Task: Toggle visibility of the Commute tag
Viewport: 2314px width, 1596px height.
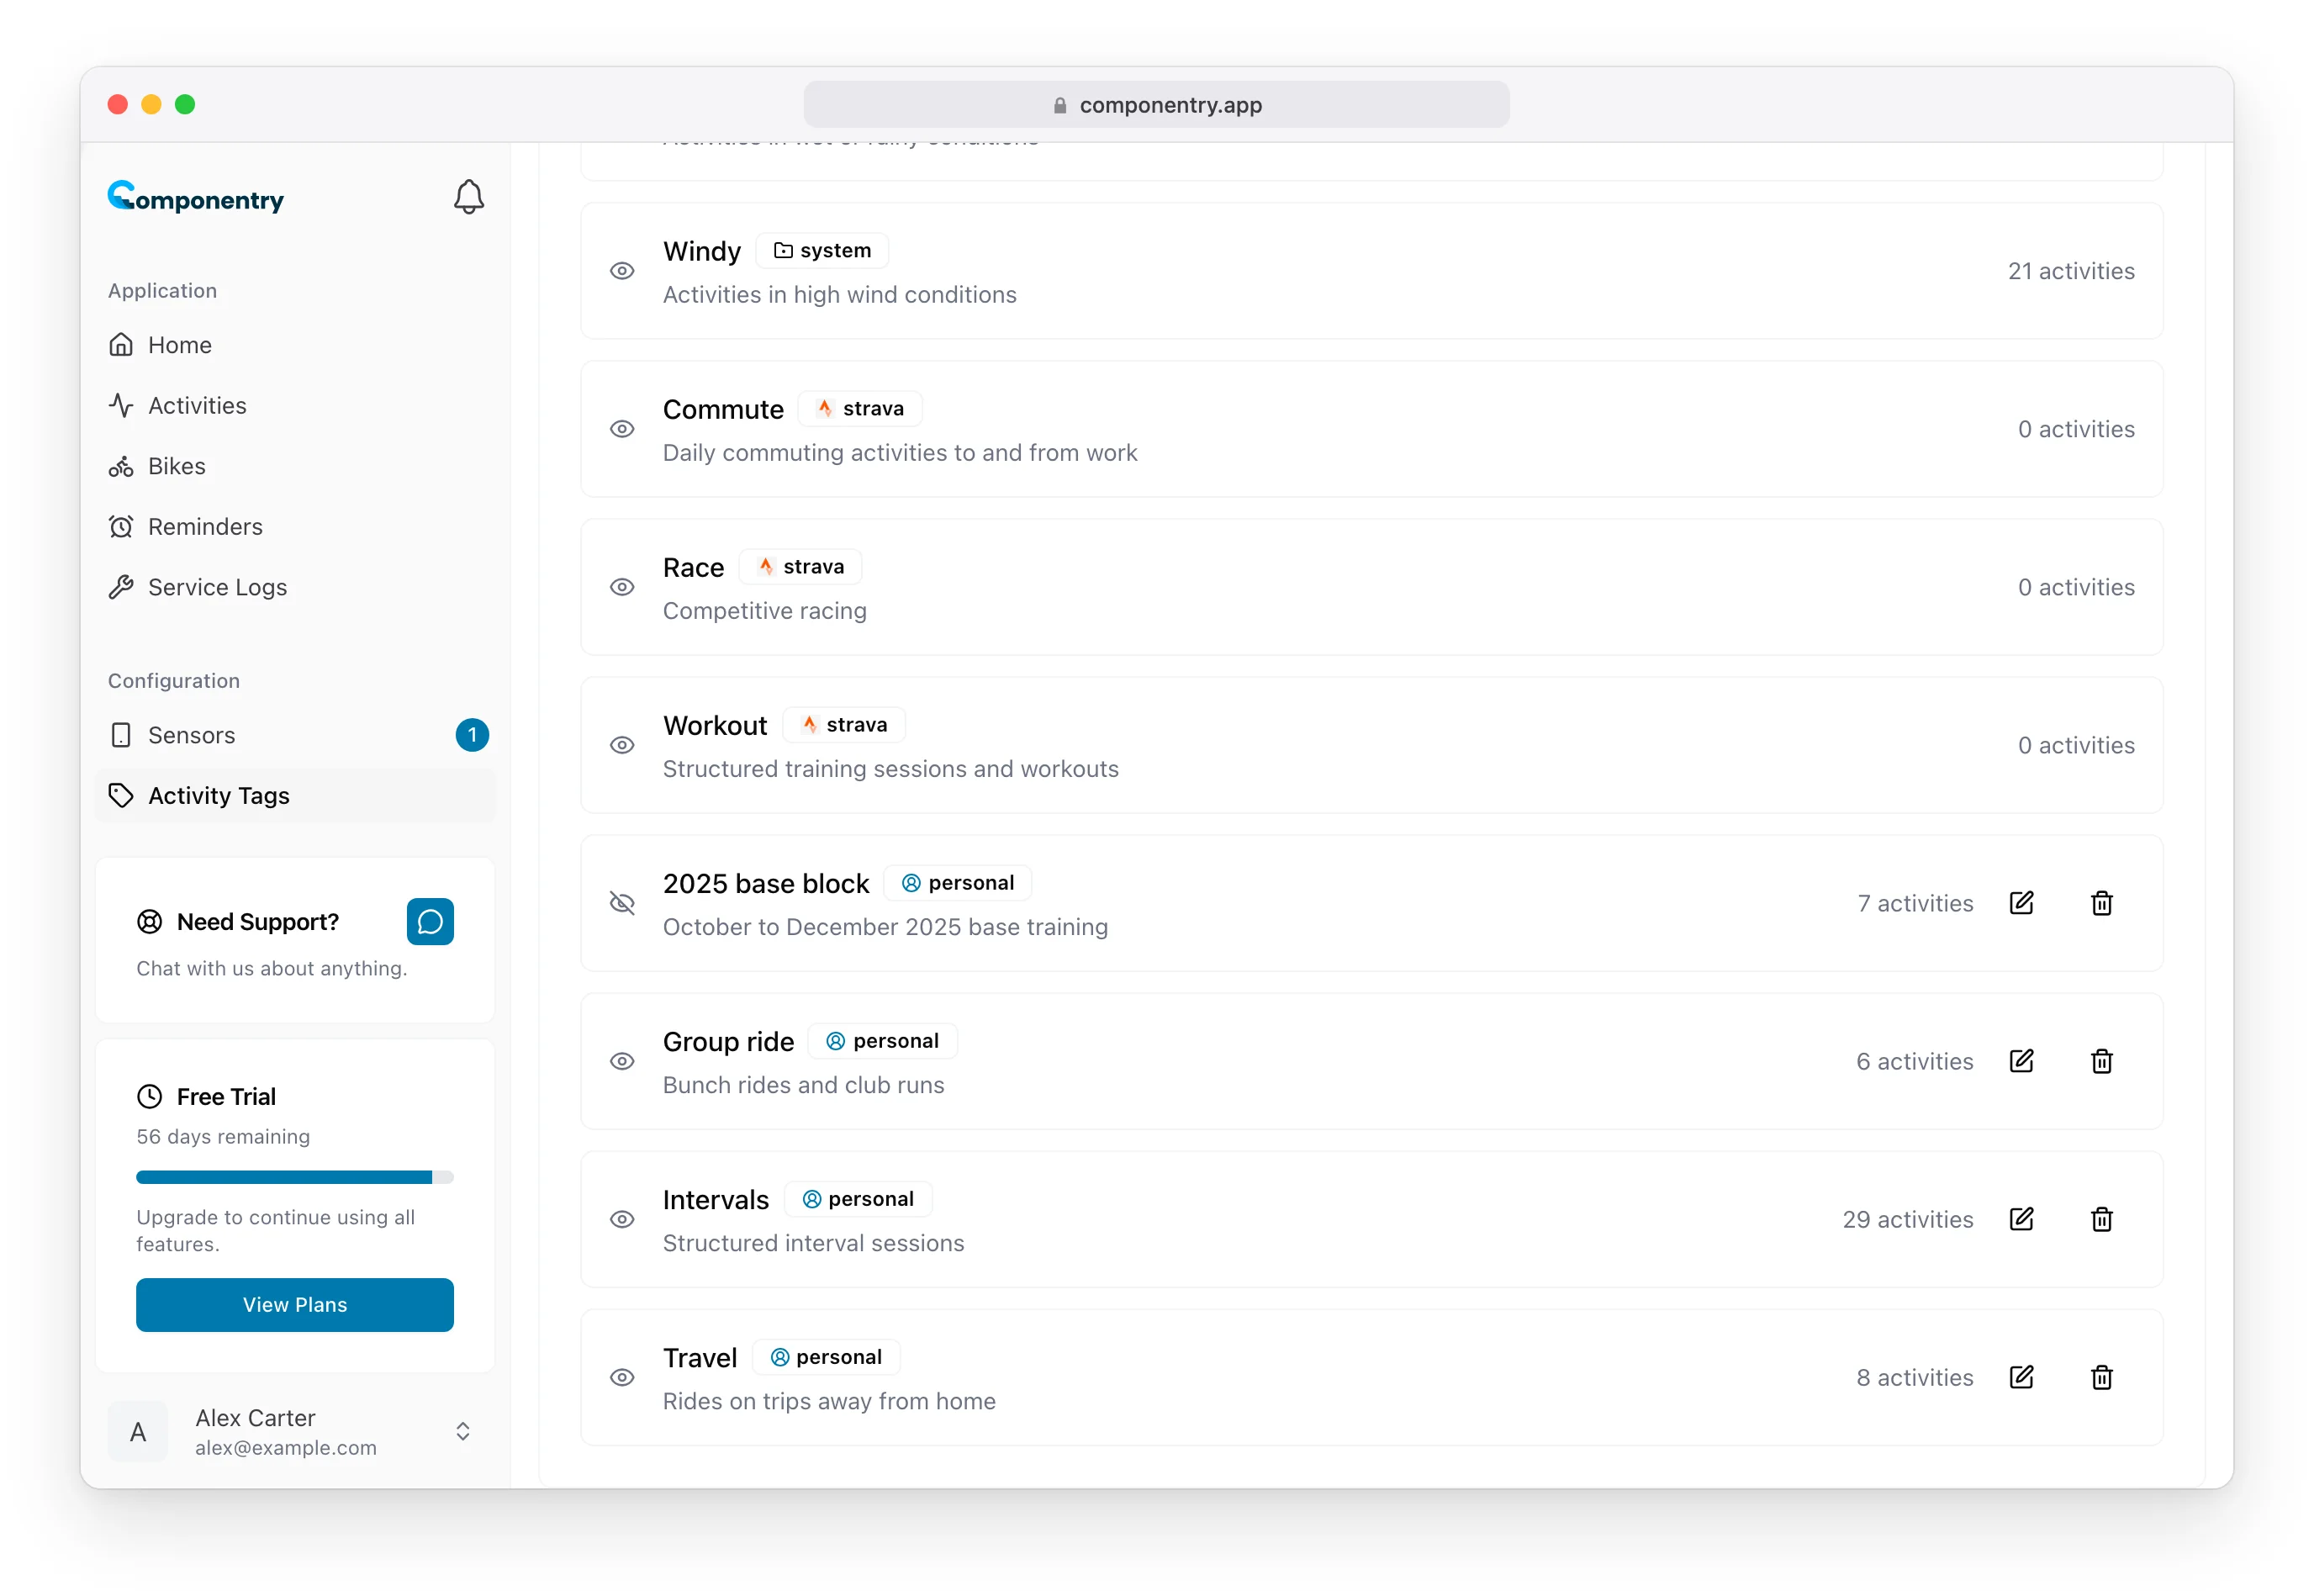Action: [622, 429]
